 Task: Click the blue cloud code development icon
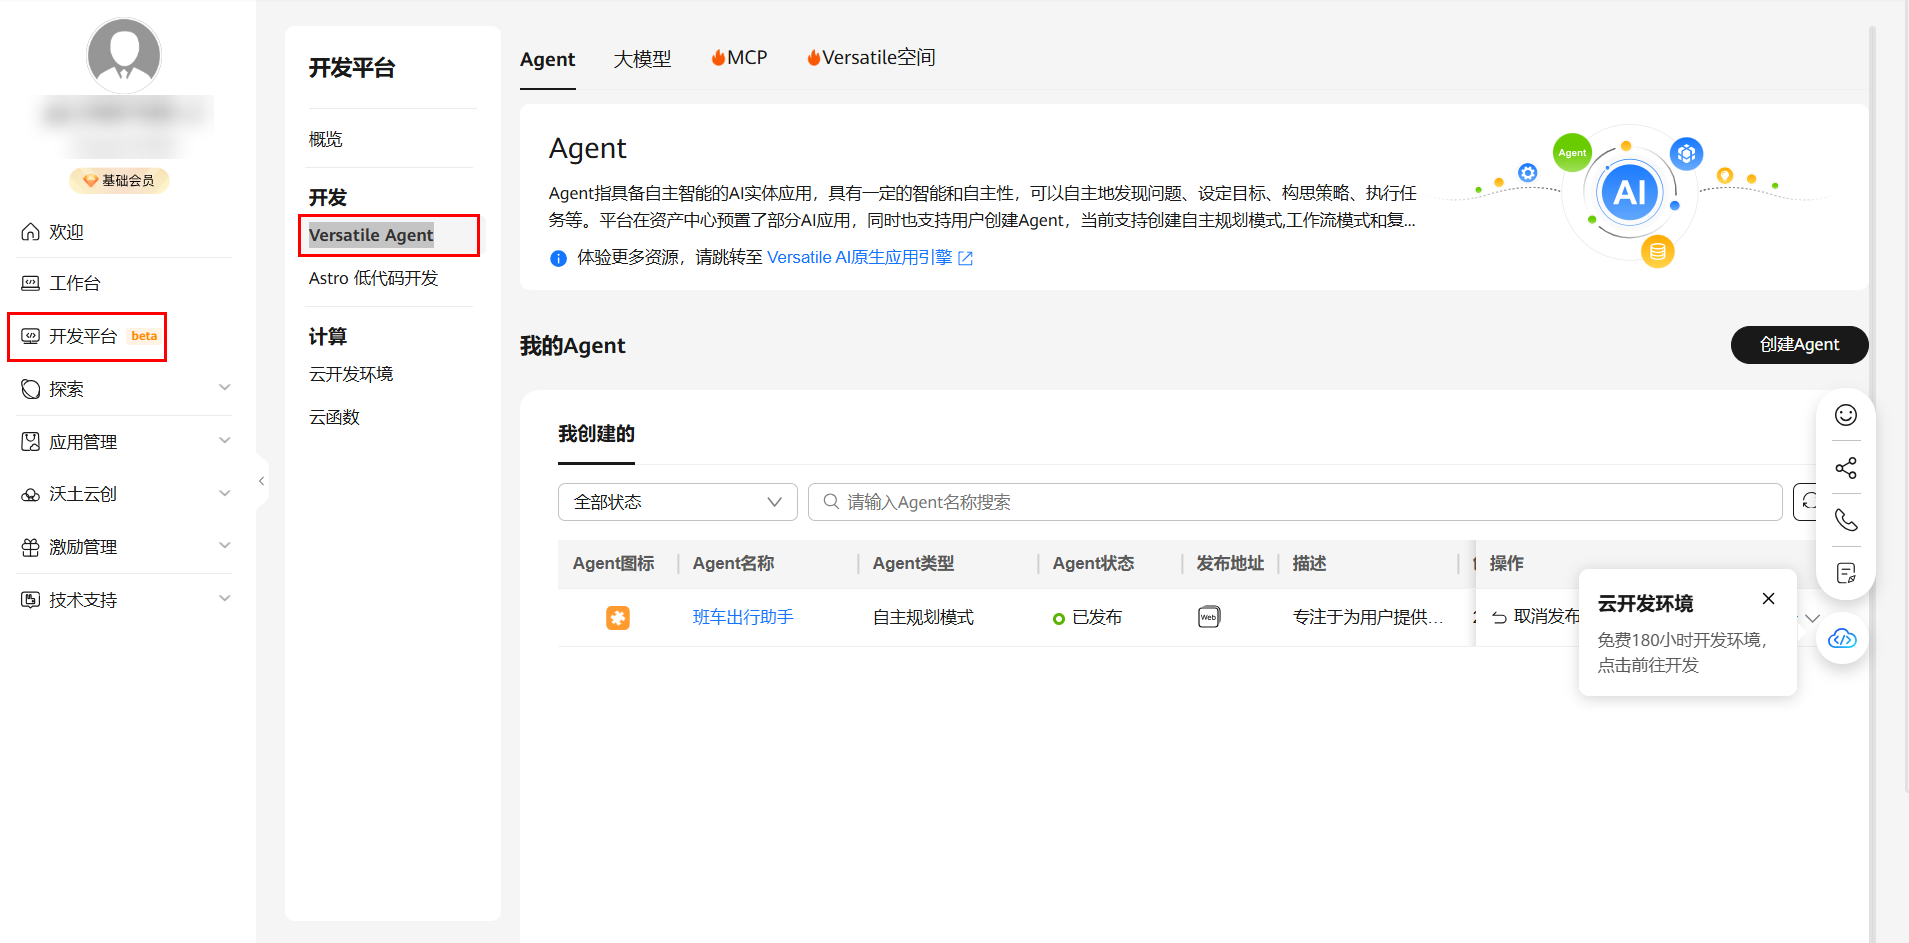1843,638
